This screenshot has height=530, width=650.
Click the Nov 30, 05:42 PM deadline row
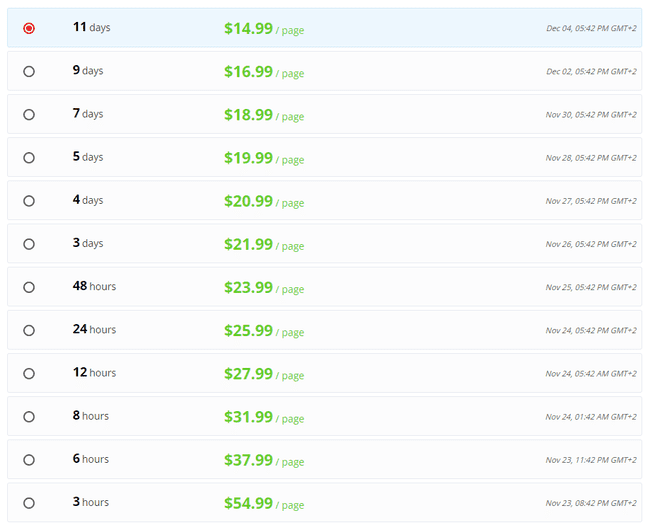325,114
